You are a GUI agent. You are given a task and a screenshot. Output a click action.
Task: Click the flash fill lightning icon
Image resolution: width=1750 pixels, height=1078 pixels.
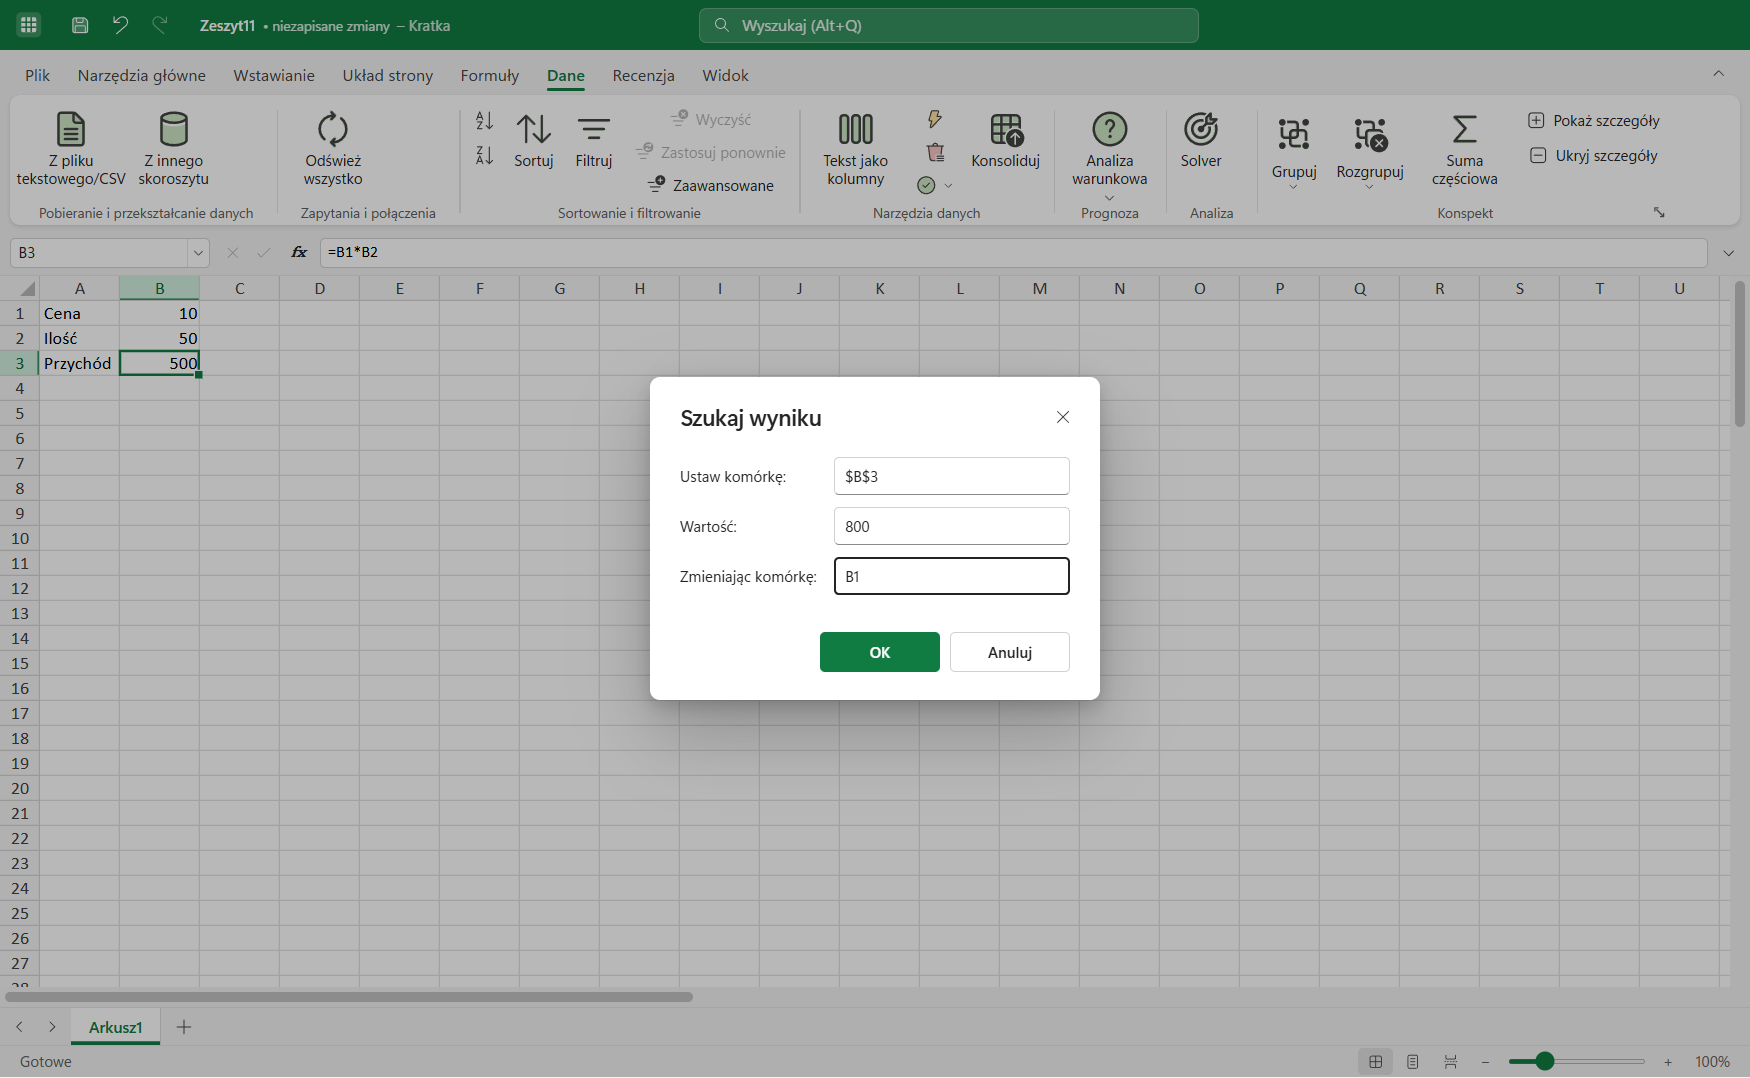click(x=935, y=119)
